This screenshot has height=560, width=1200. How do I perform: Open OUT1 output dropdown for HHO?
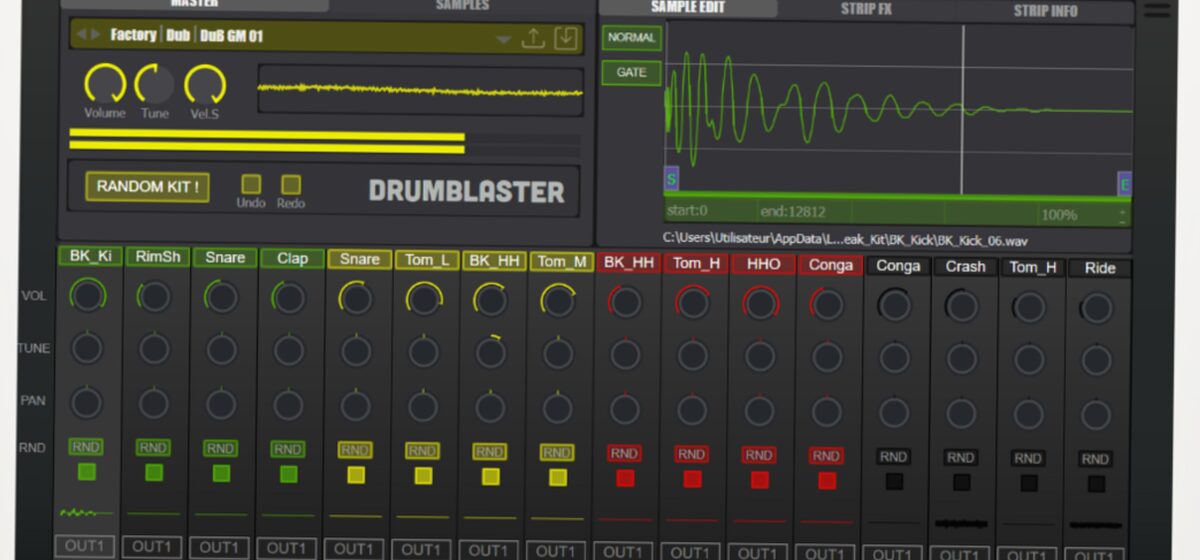[757, 552]
